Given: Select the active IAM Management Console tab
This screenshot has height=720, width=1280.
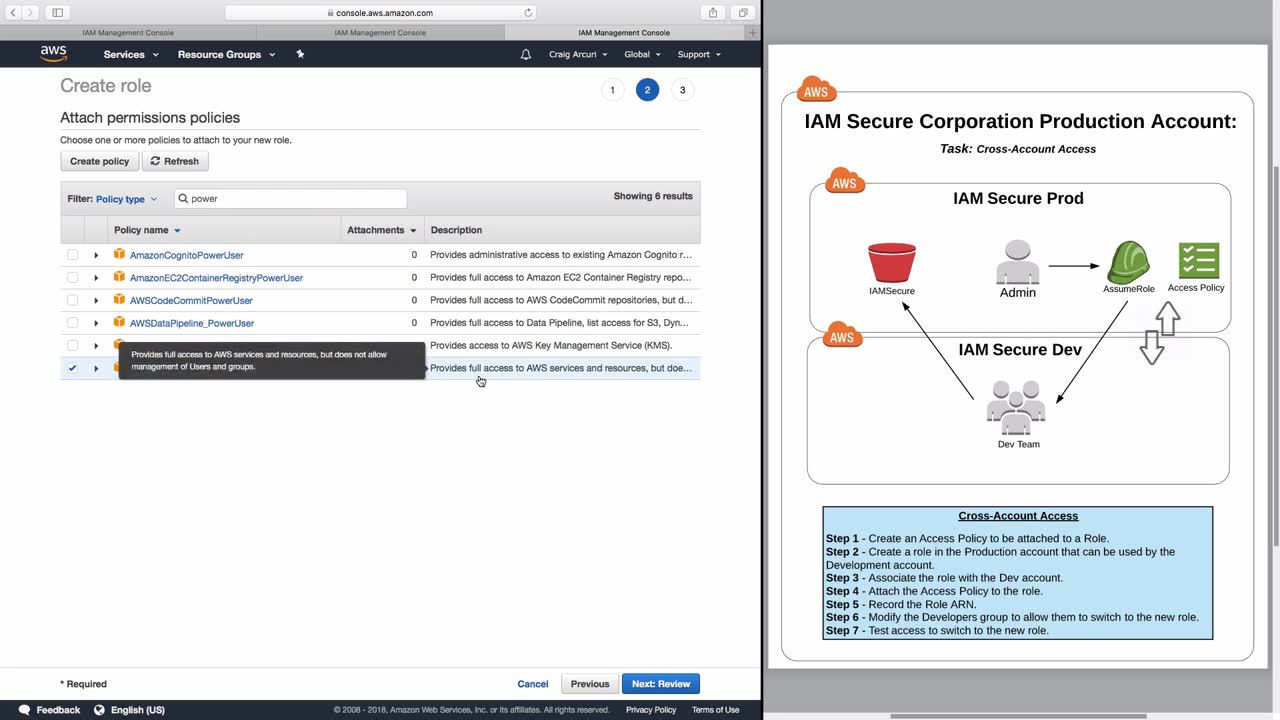Looking at the screenshot, I should (624, 33).
